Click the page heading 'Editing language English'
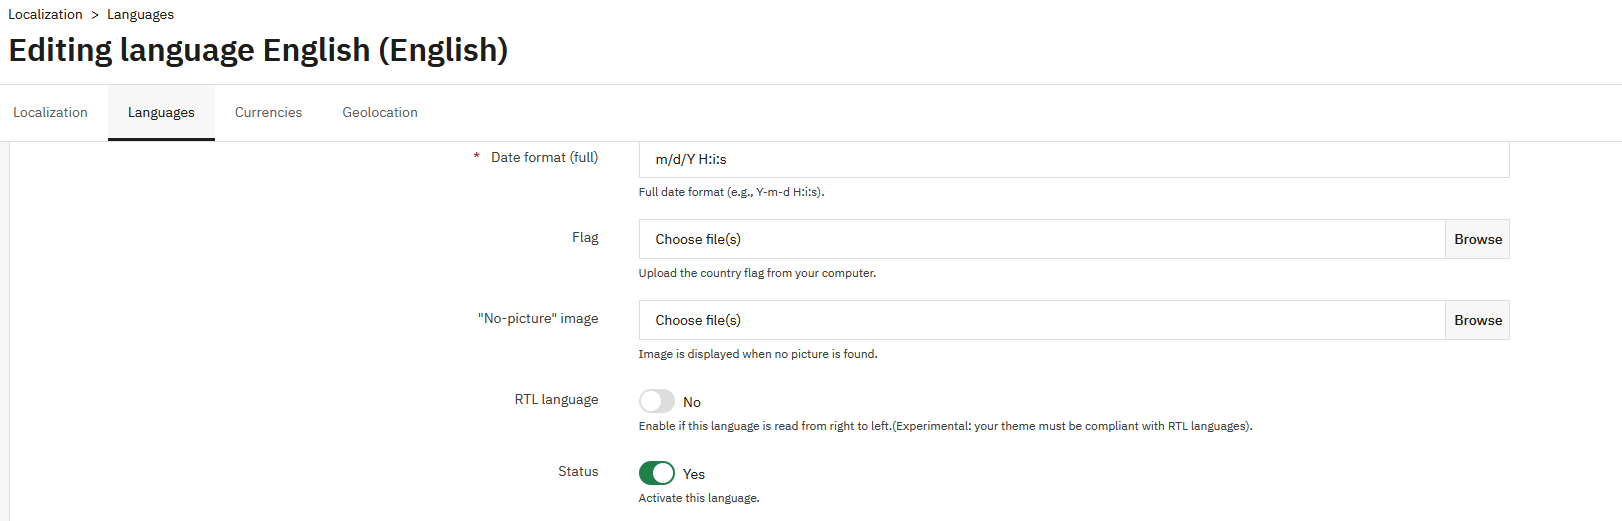 coord(258,50)
